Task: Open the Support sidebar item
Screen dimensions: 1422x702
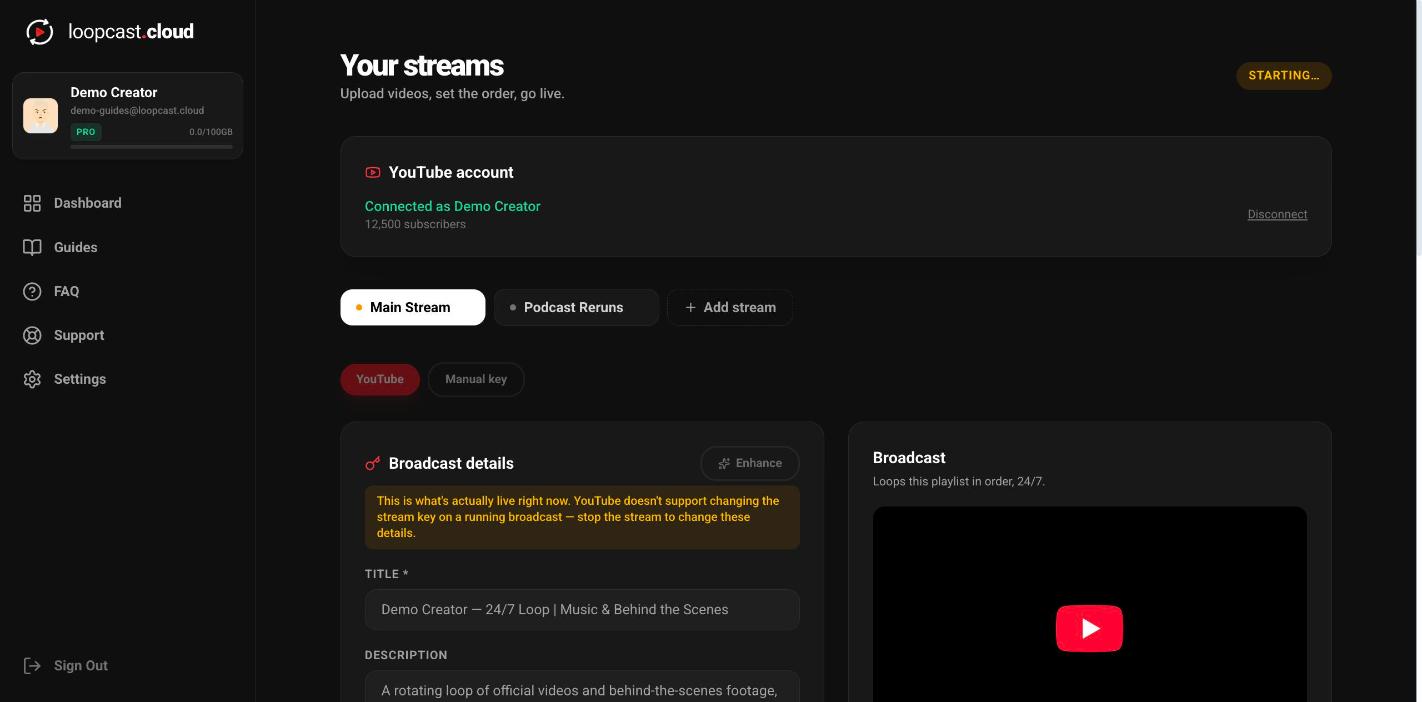Action: pos(128,335)
